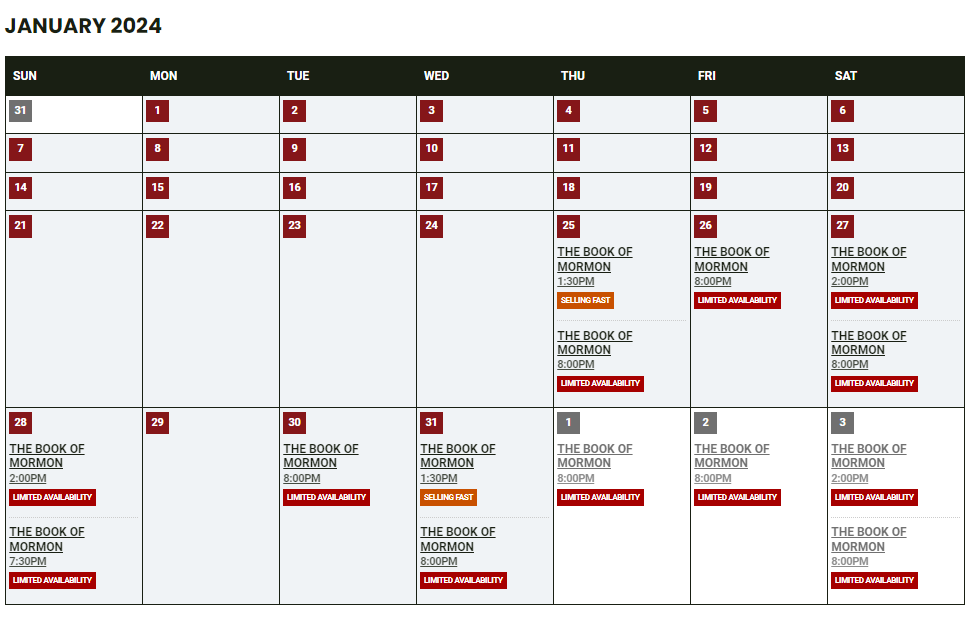This screenshot has height=619, width=970.
Task: Open Wednesday January 31 1:30PM show link
Action: pyautogui.click(x=457, y=456)
